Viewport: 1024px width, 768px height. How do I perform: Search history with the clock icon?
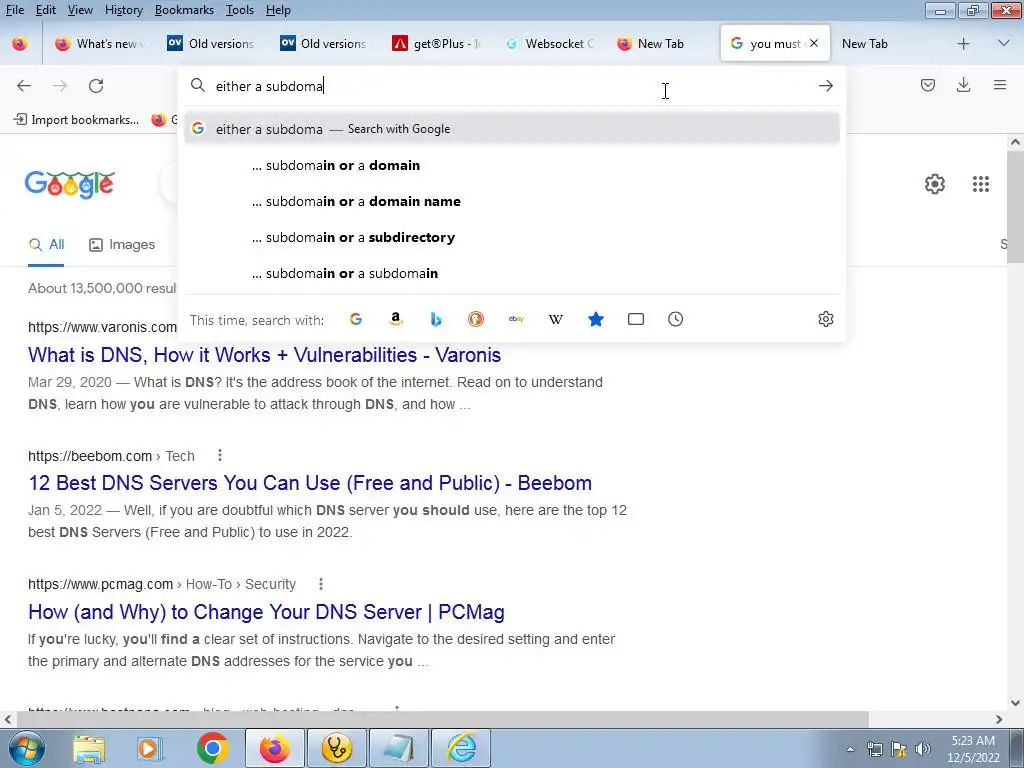pos(675,319)
